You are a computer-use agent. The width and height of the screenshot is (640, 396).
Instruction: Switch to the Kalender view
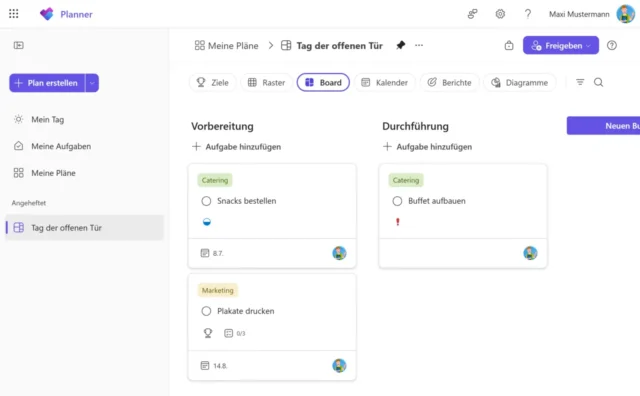[384, 82]
